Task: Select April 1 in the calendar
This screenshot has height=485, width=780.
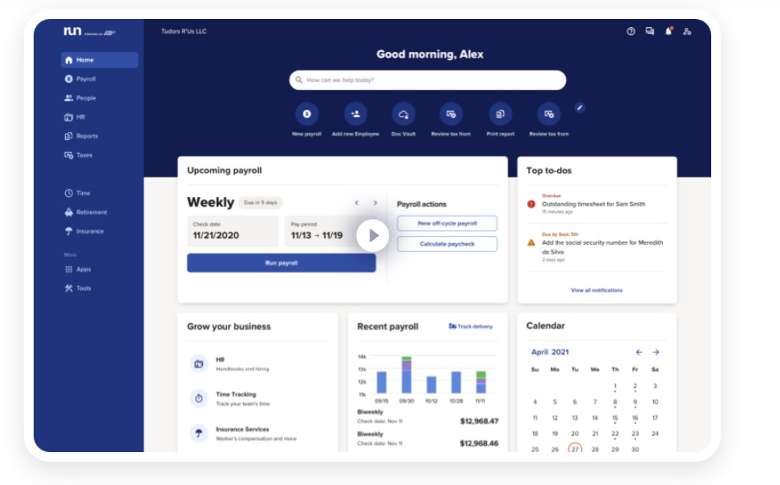Action: click(615, 386)
